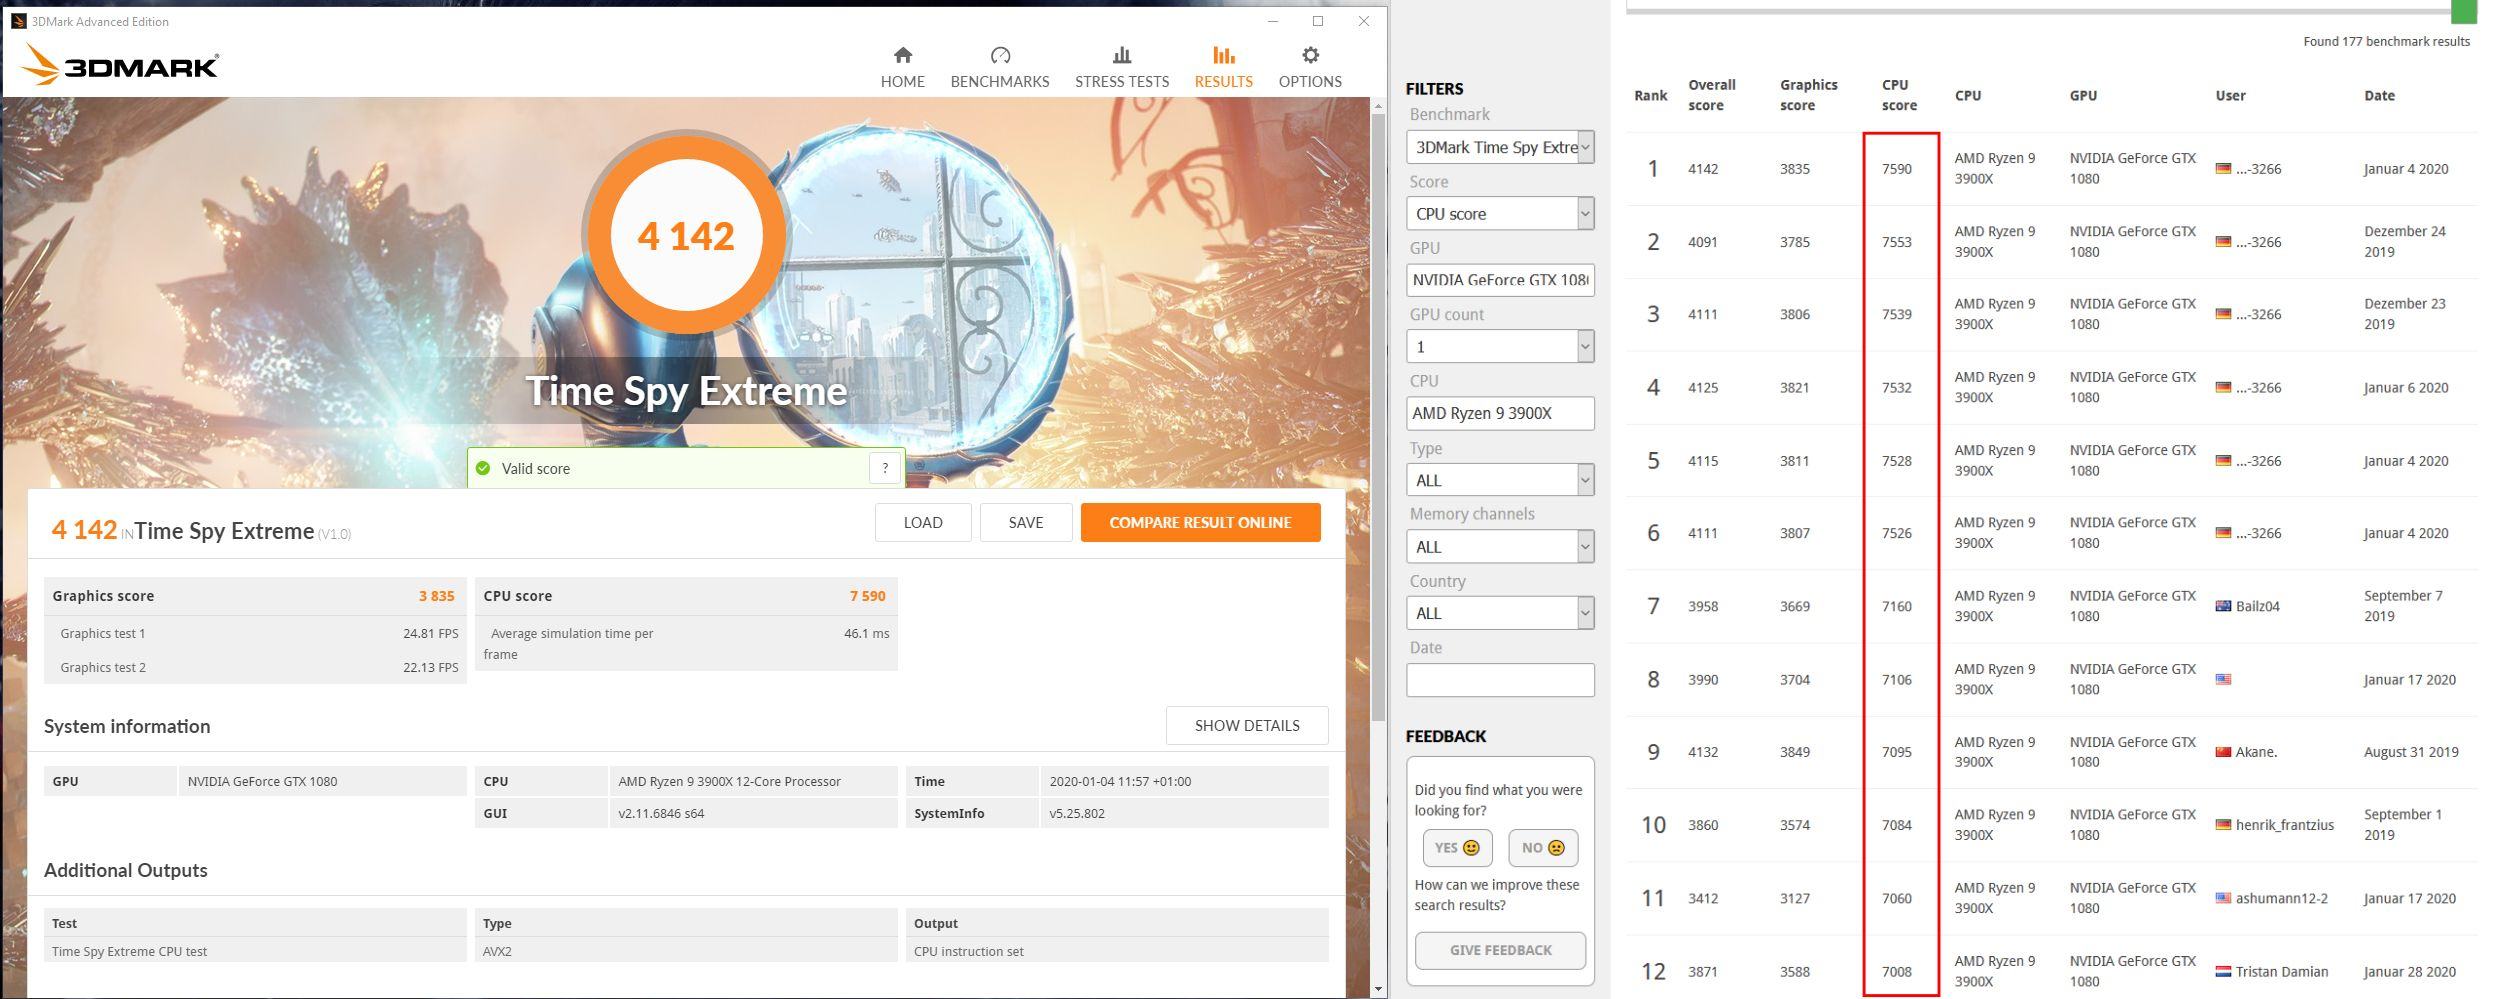Image resolution: width=2494 pixels, height=999 pixels.
Task: Click the NO feedback button
Action: [x=1543, y=848]
